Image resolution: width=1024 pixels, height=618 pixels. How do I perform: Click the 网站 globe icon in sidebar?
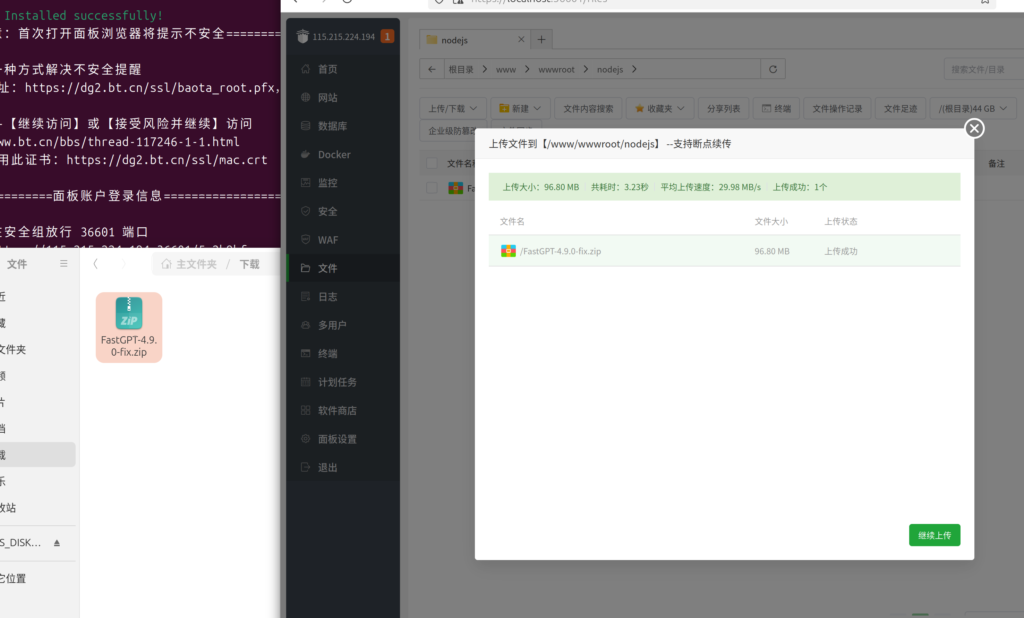pyautogui.click(x=305, y=97)
